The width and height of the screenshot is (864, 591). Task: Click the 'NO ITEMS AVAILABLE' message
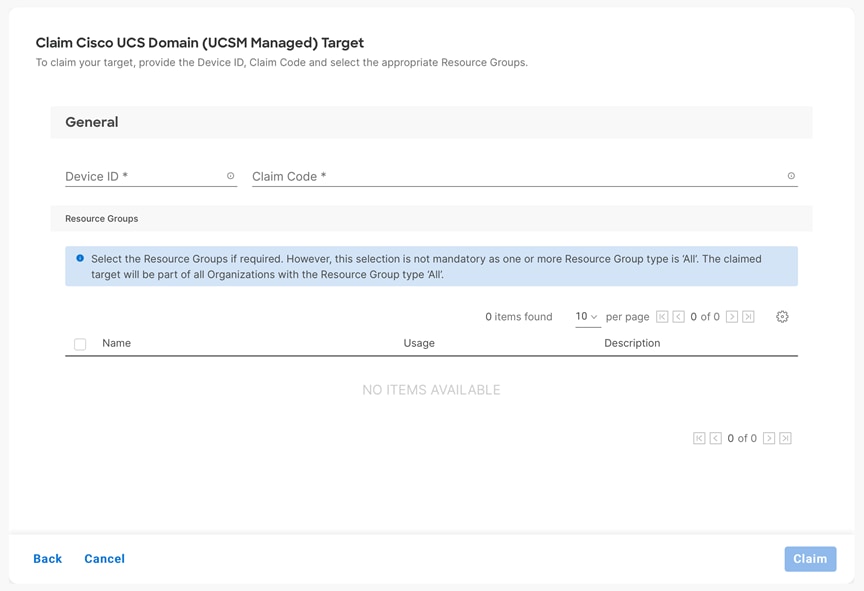tap(431, 390)
